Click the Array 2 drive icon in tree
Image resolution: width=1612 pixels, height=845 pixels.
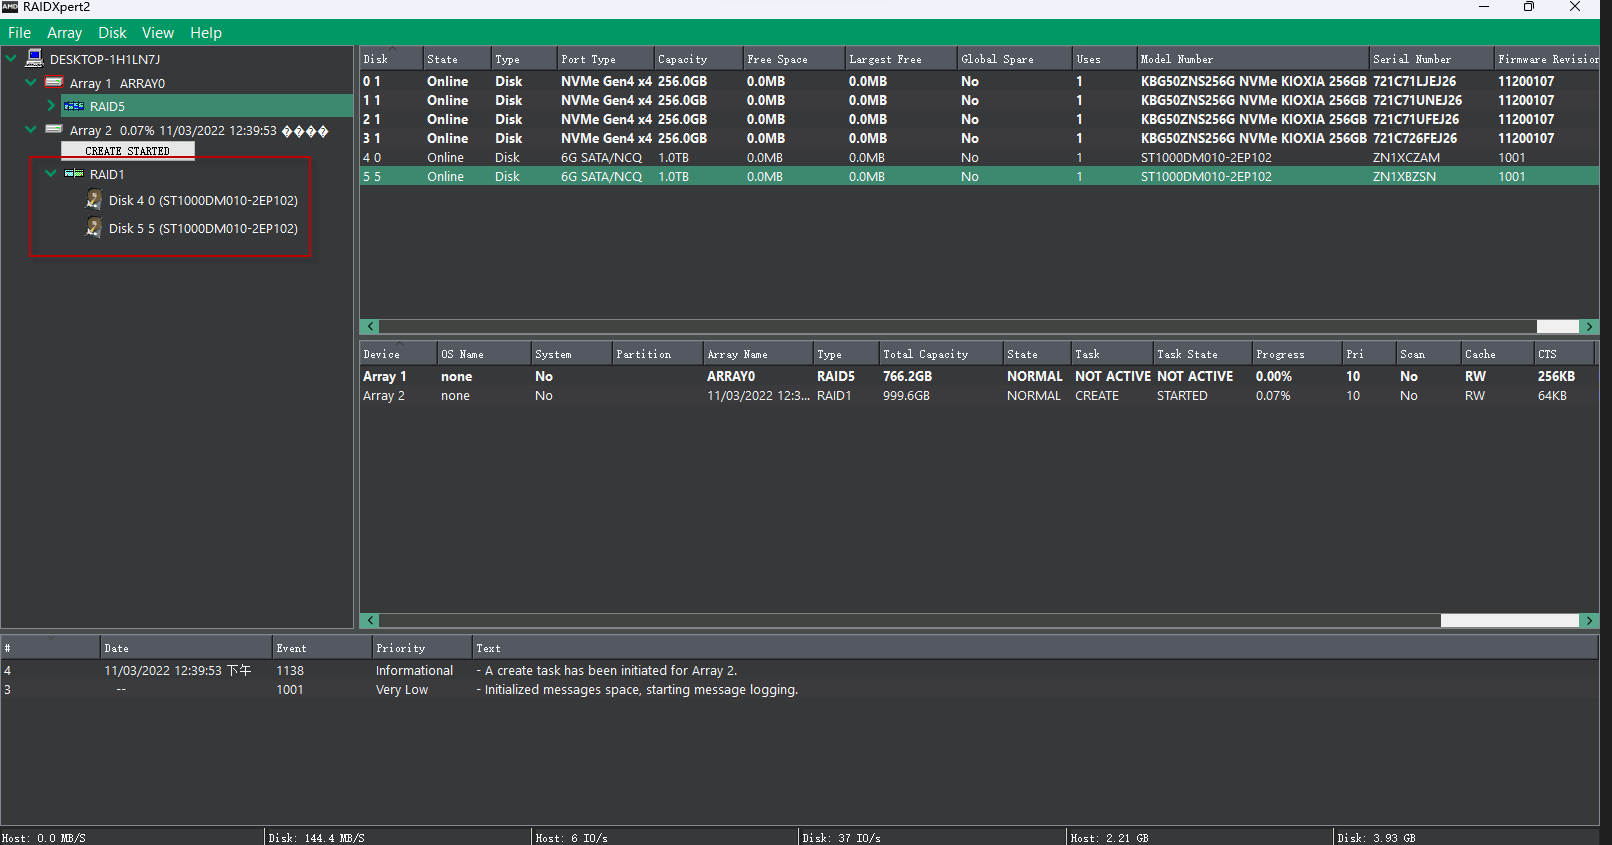tap(54, 129)
